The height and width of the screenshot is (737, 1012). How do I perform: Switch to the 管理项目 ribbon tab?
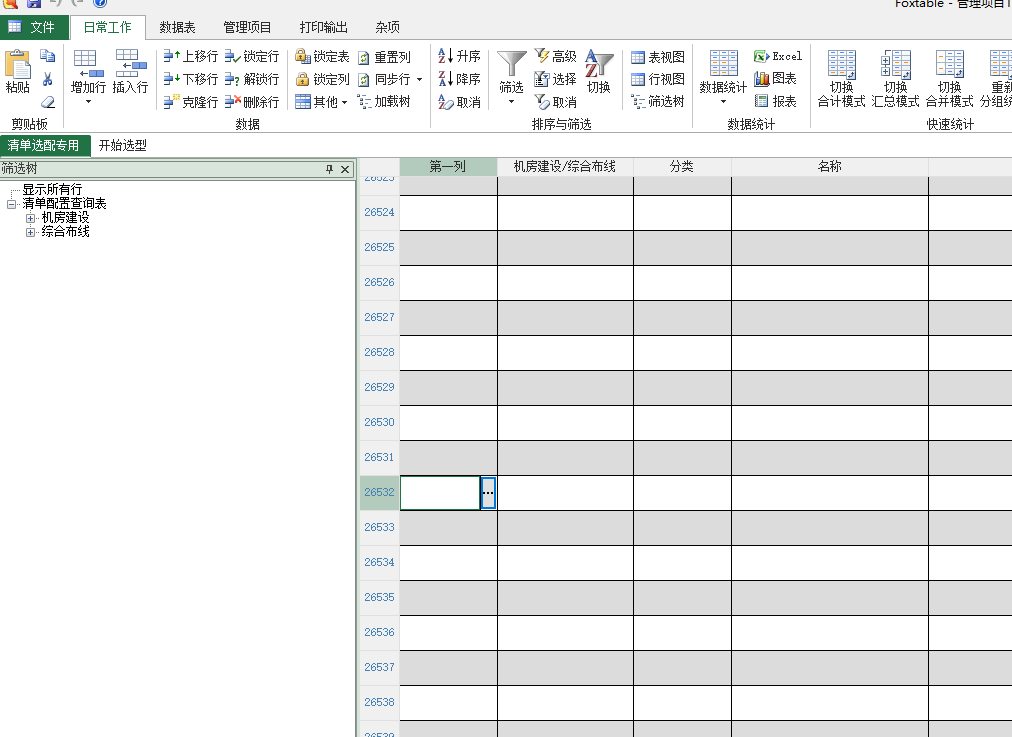pos(247,27)
